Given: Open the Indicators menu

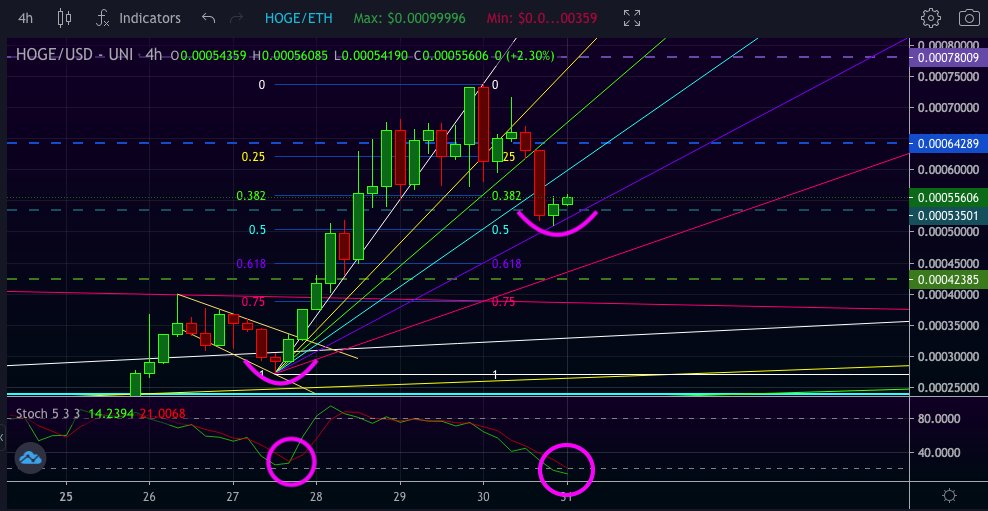Looking at the screenshot, I should pos(138,18).
